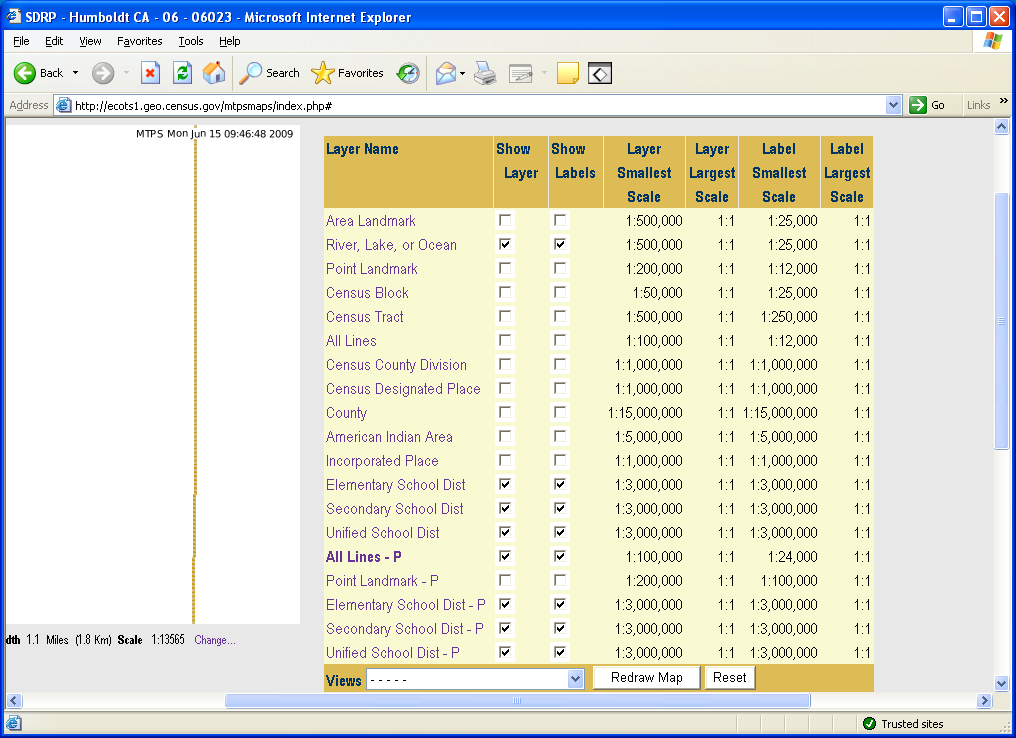
Task: Toggle Show Layer for Point Landmark - P
Action: 506,581
